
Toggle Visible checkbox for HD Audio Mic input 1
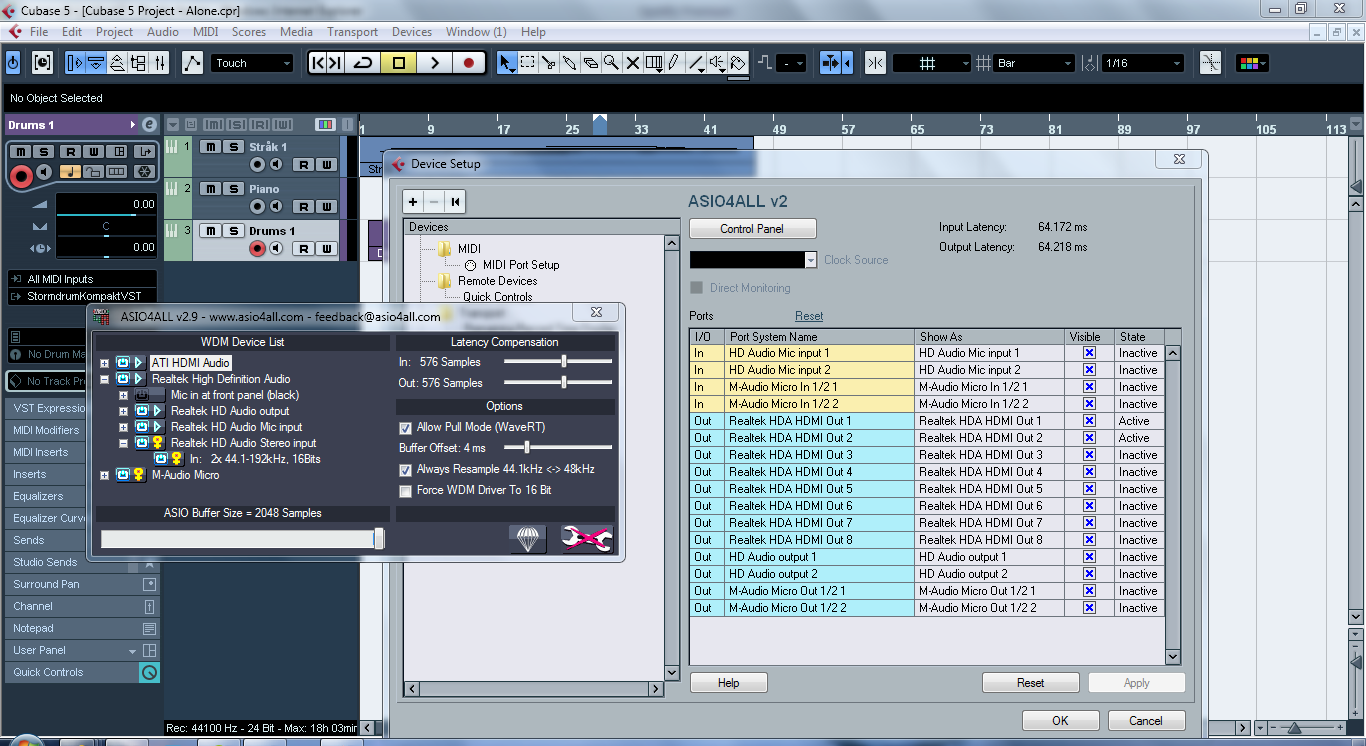click(1089, 353)
